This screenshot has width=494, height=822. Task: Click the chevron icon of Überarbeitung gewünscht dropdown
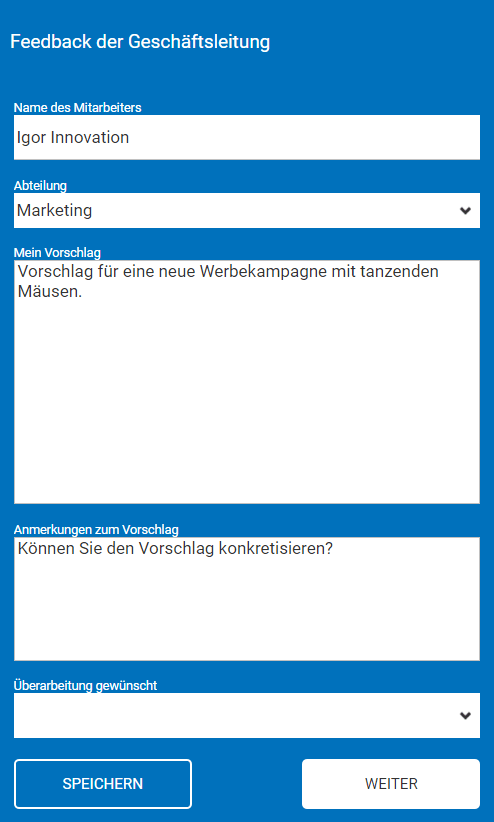click(x=465, y=716)
